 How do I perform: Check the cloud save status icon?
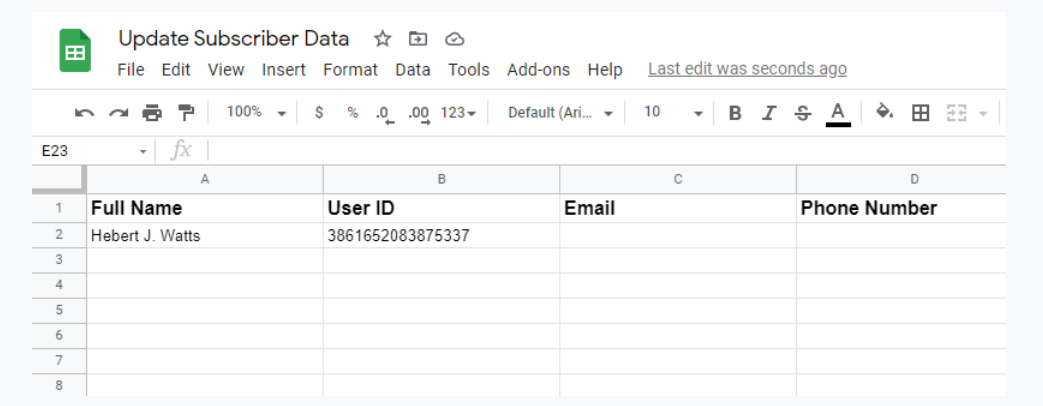(454, 39)
